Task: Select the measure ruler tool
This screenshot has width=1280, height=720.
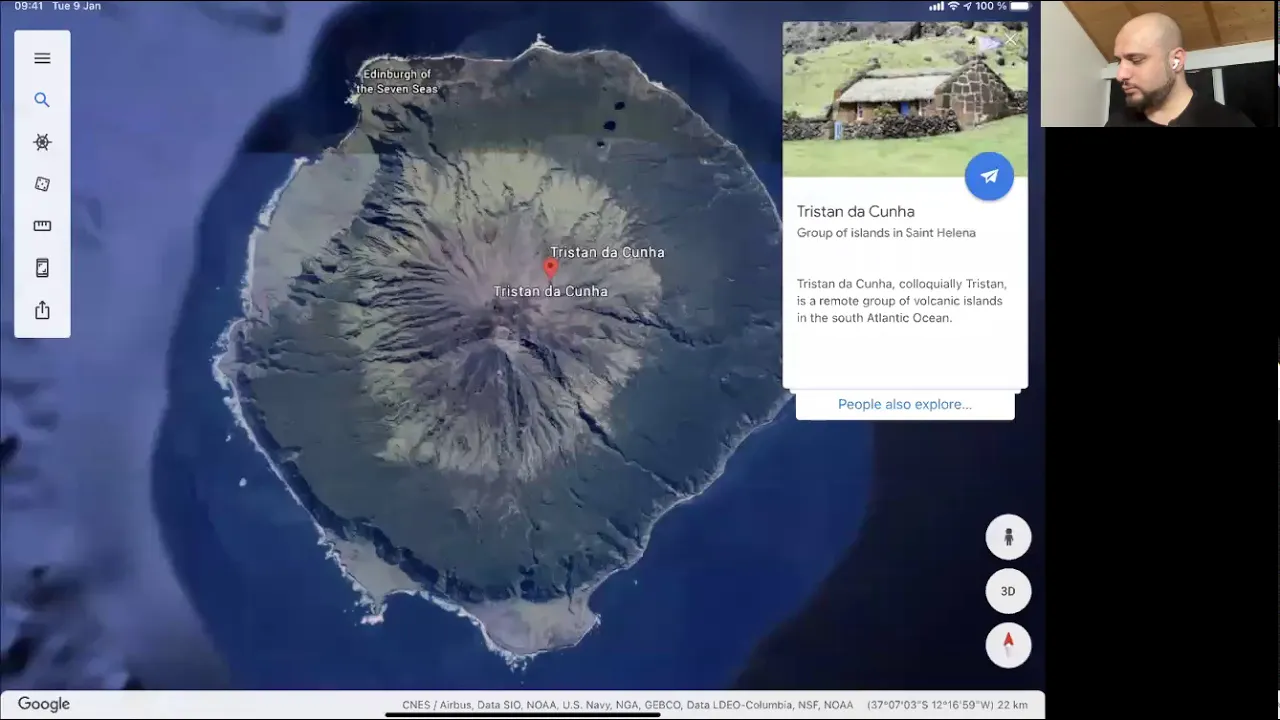Action: click(42, 226)
